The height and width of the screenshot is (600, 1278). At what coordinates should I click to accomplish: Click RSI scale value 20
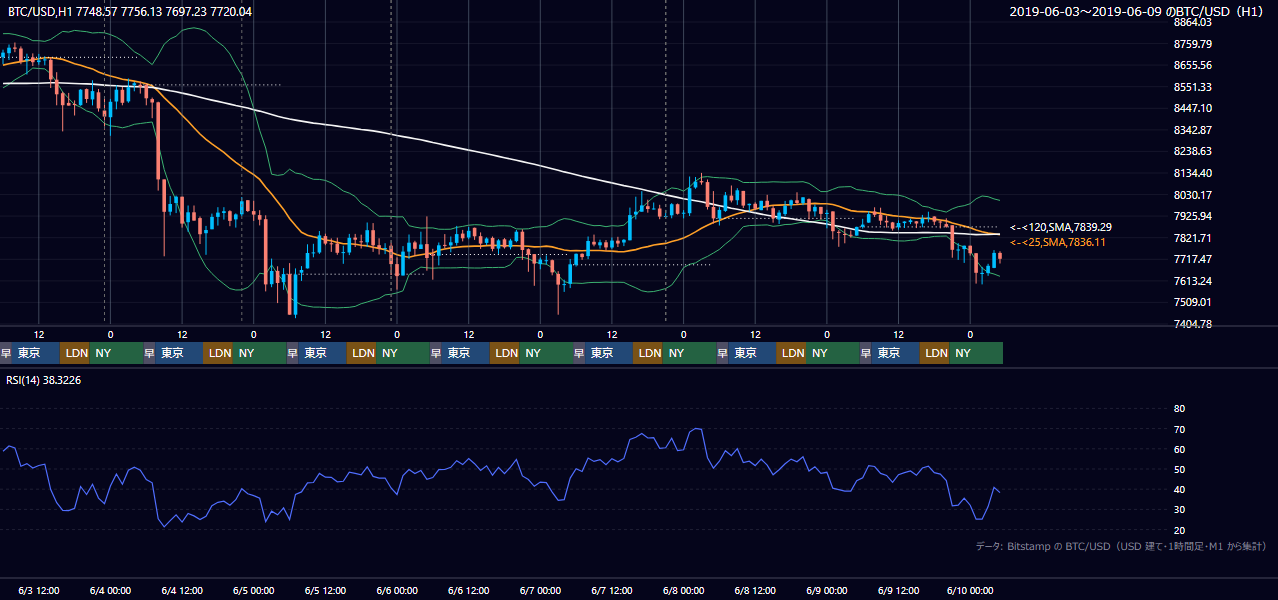click(1180, 530)
